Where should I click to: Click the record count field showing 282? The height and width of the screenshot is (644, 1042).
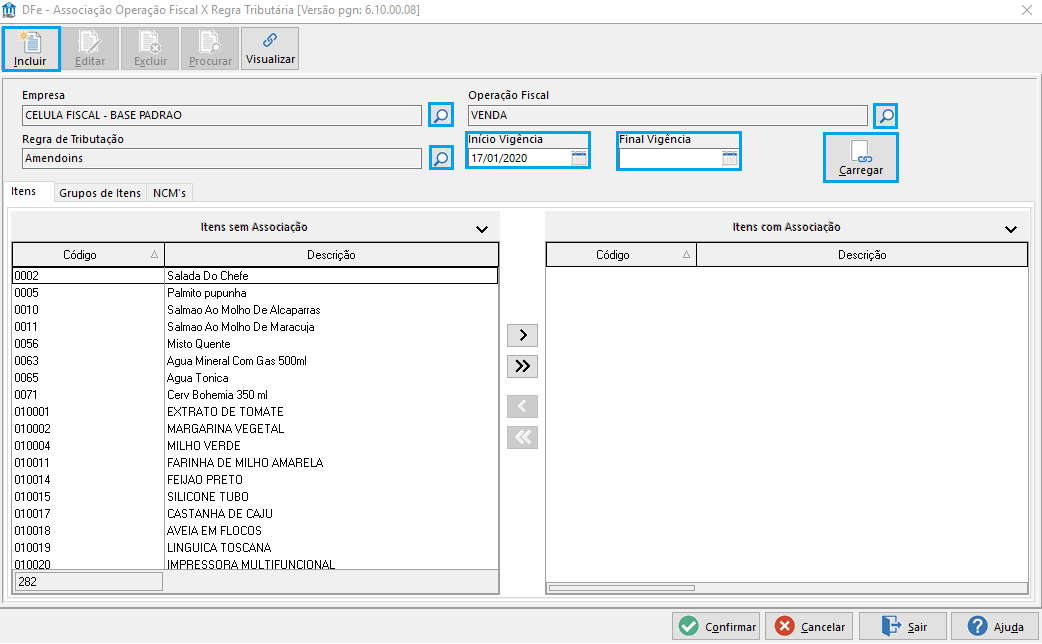pos(88,582)
